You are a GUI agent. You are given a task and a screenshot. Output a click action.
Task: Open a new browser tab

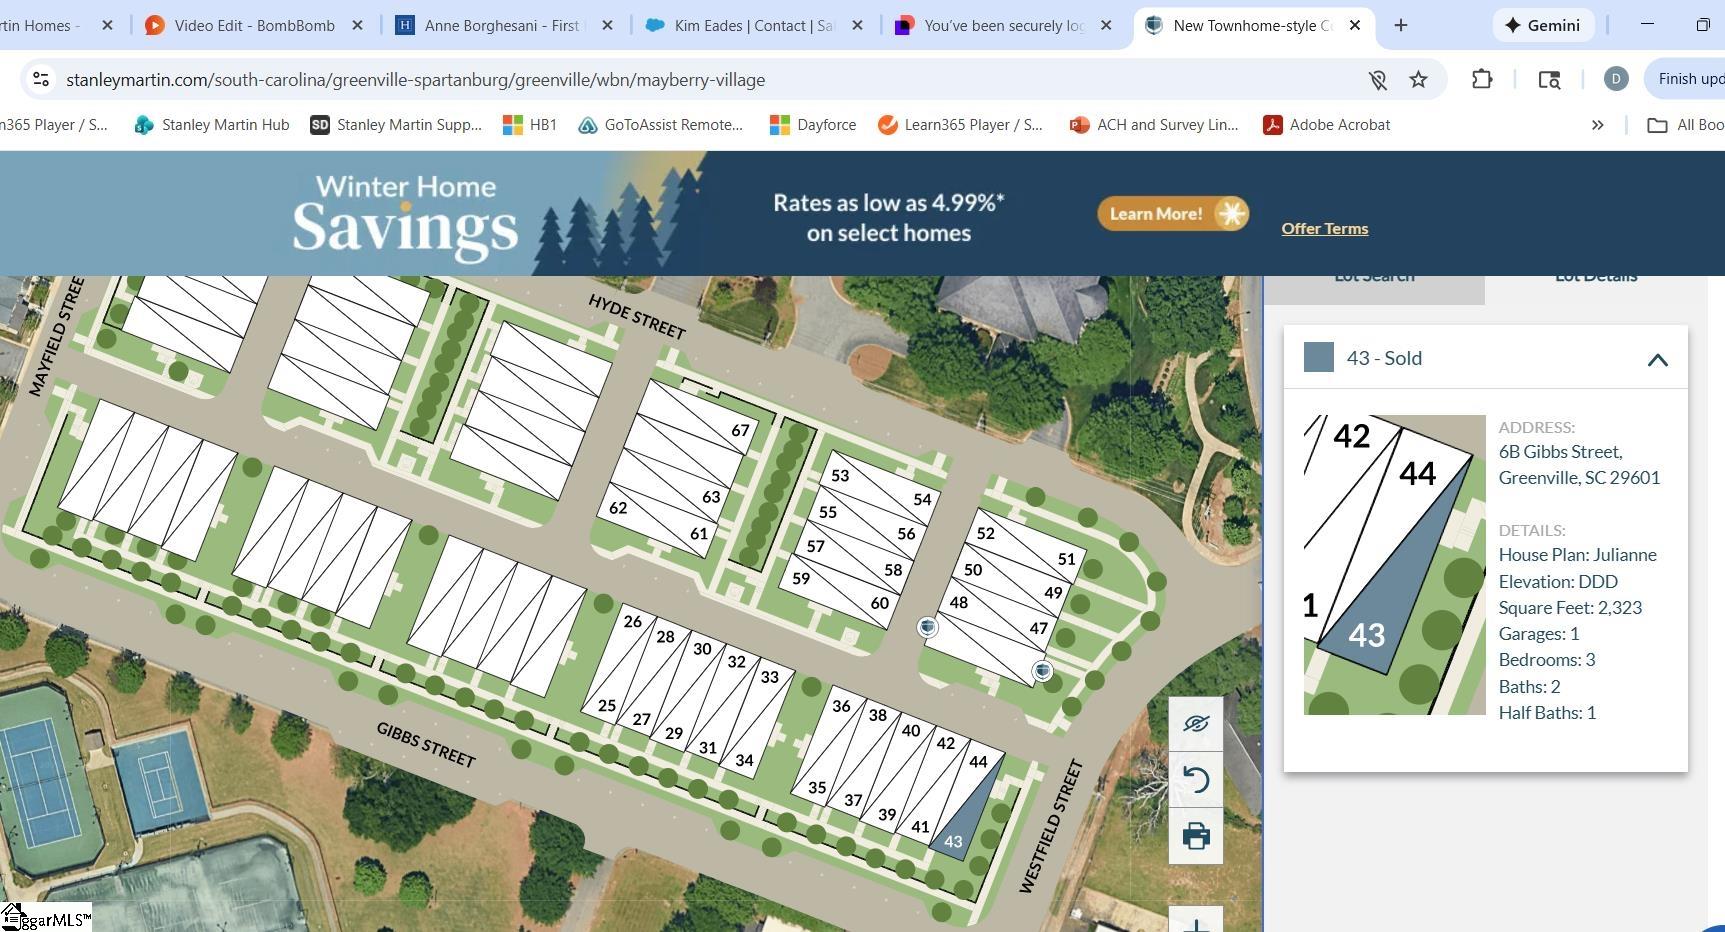click(1401, 25)
